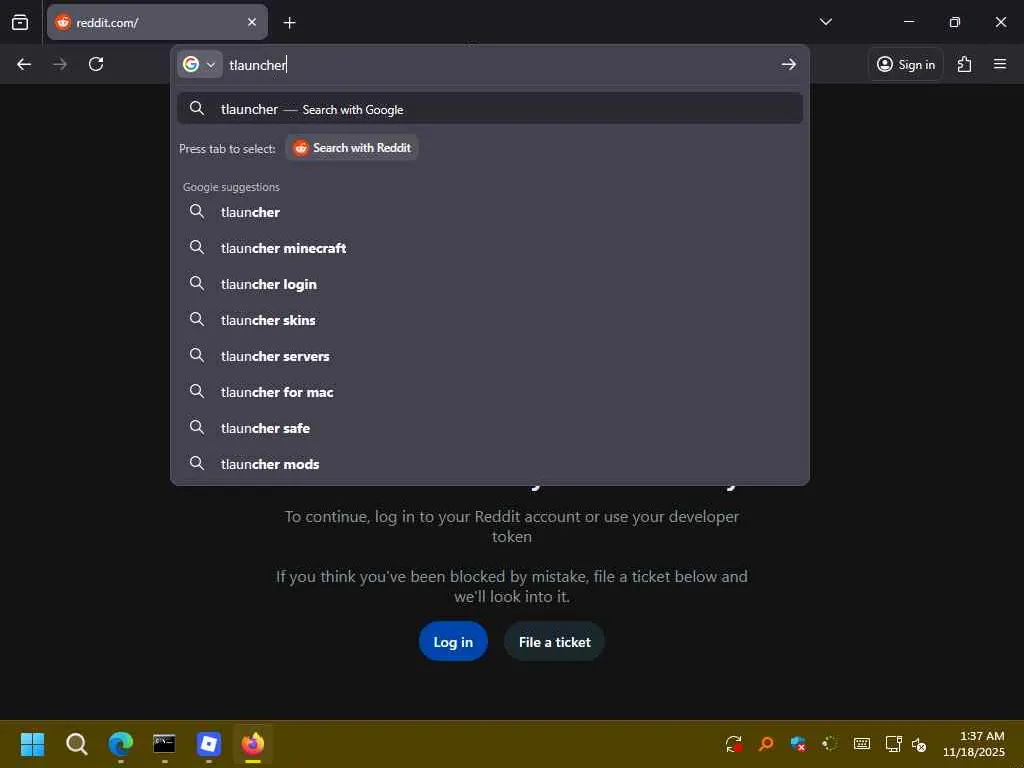Pick the 'tlauncher login' suggestion
The image size is (1024, 768).
point(490,283)
